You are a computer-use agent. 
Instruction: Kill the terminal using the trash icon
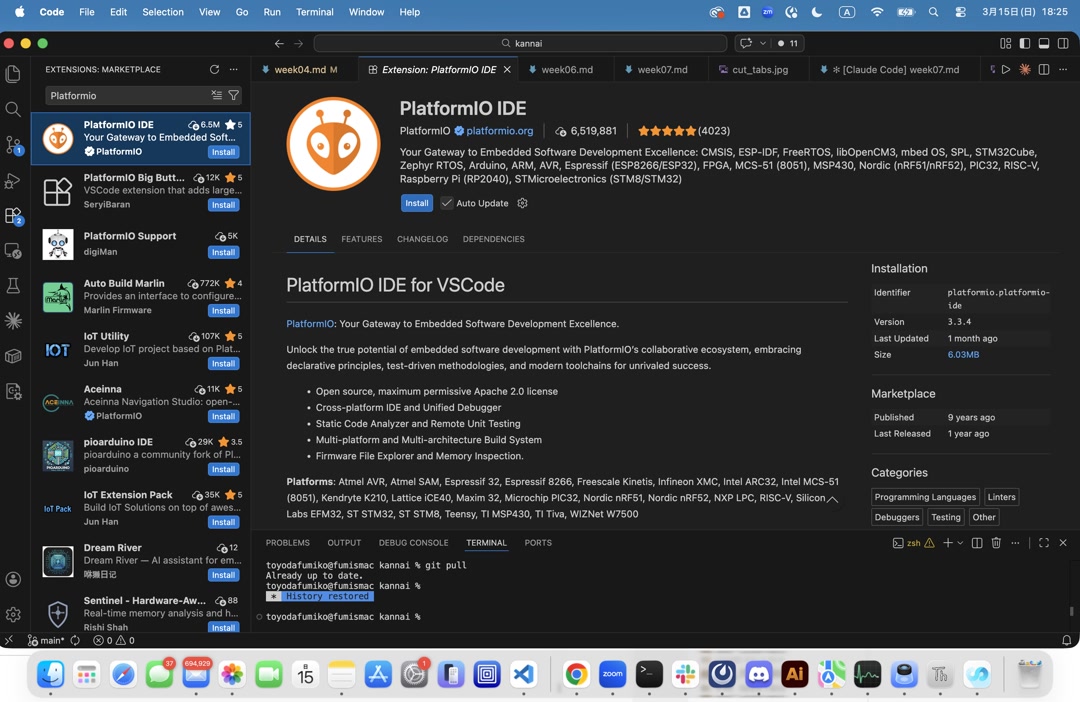coord(996,543)
